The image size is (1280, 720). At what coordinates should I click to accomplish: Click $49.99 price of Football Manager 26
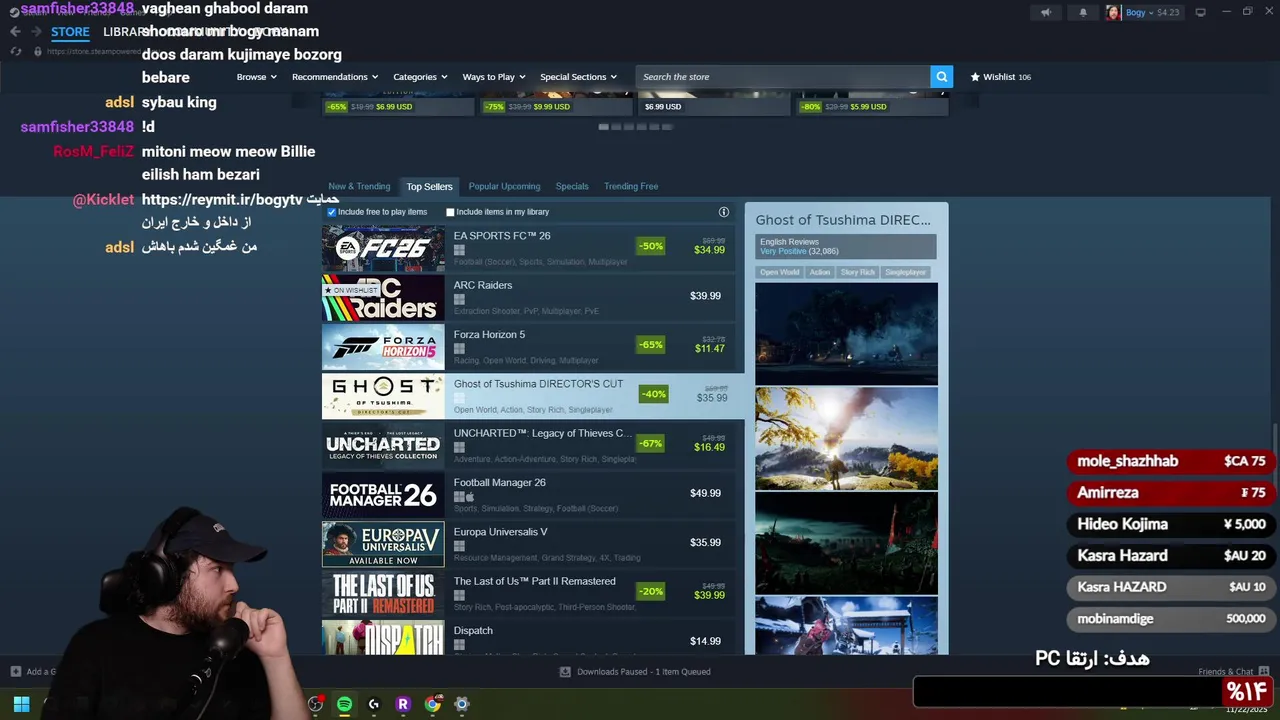click(705, 493)
